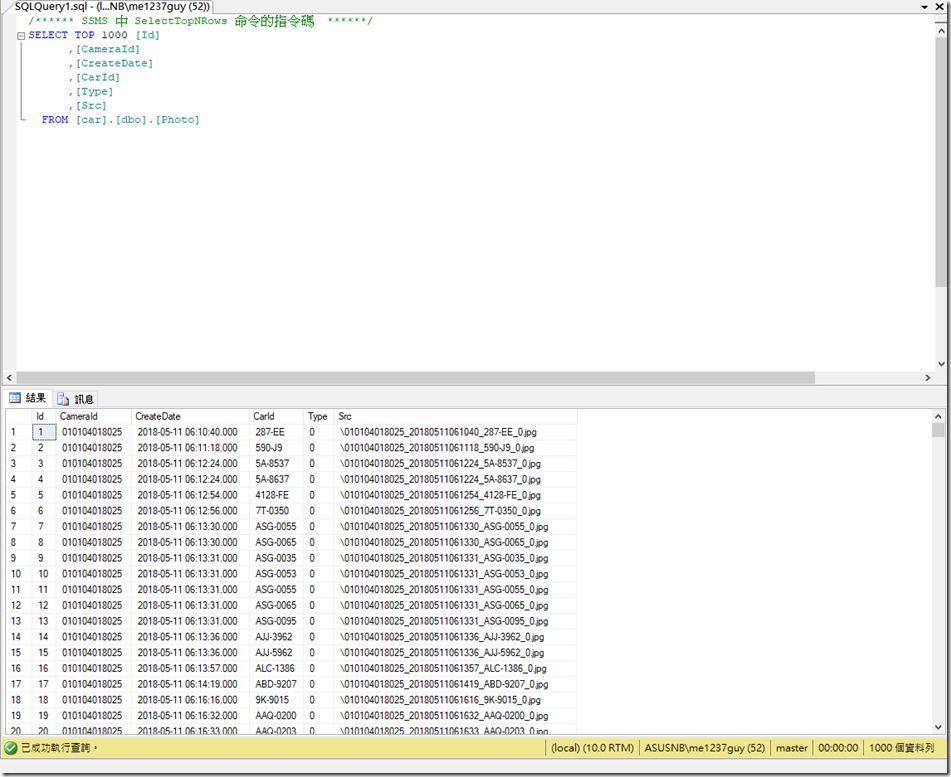Click the green query success status icon
This screenshot has width=951, height=777.
coord(11,747)
